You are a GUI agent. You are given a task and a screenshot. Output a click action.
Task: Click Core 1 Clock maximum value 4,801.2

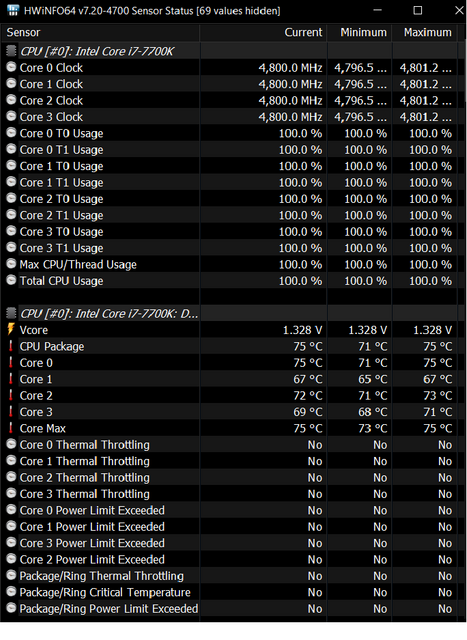(x=425, y=84)
